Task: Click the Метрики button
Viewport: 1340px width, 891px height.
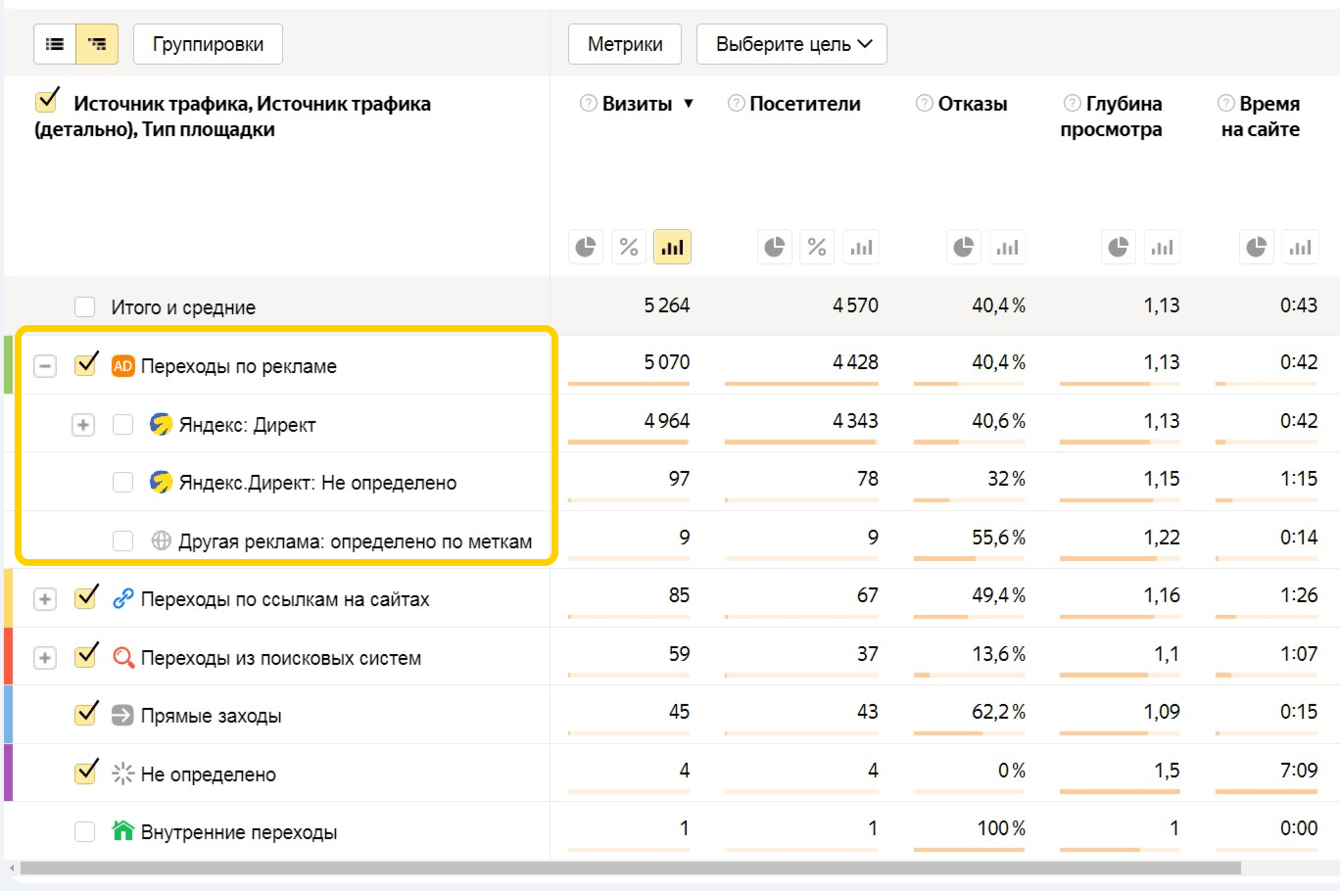Action: [624, 44]
